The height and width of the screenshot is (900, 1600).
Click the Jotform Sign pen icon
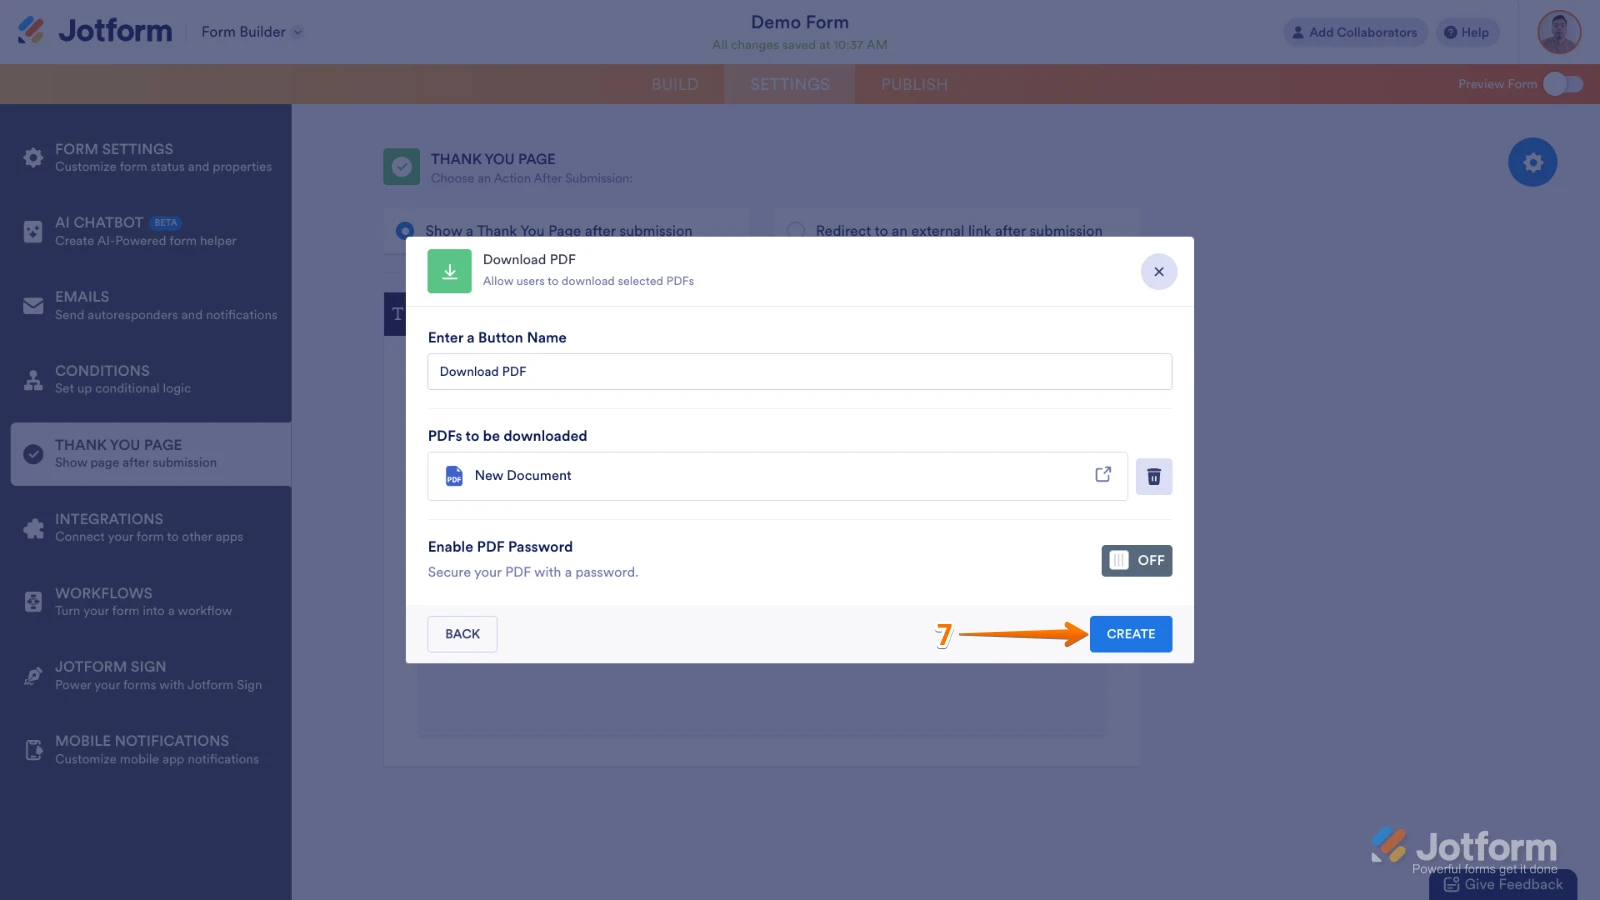tap(33, 676)
